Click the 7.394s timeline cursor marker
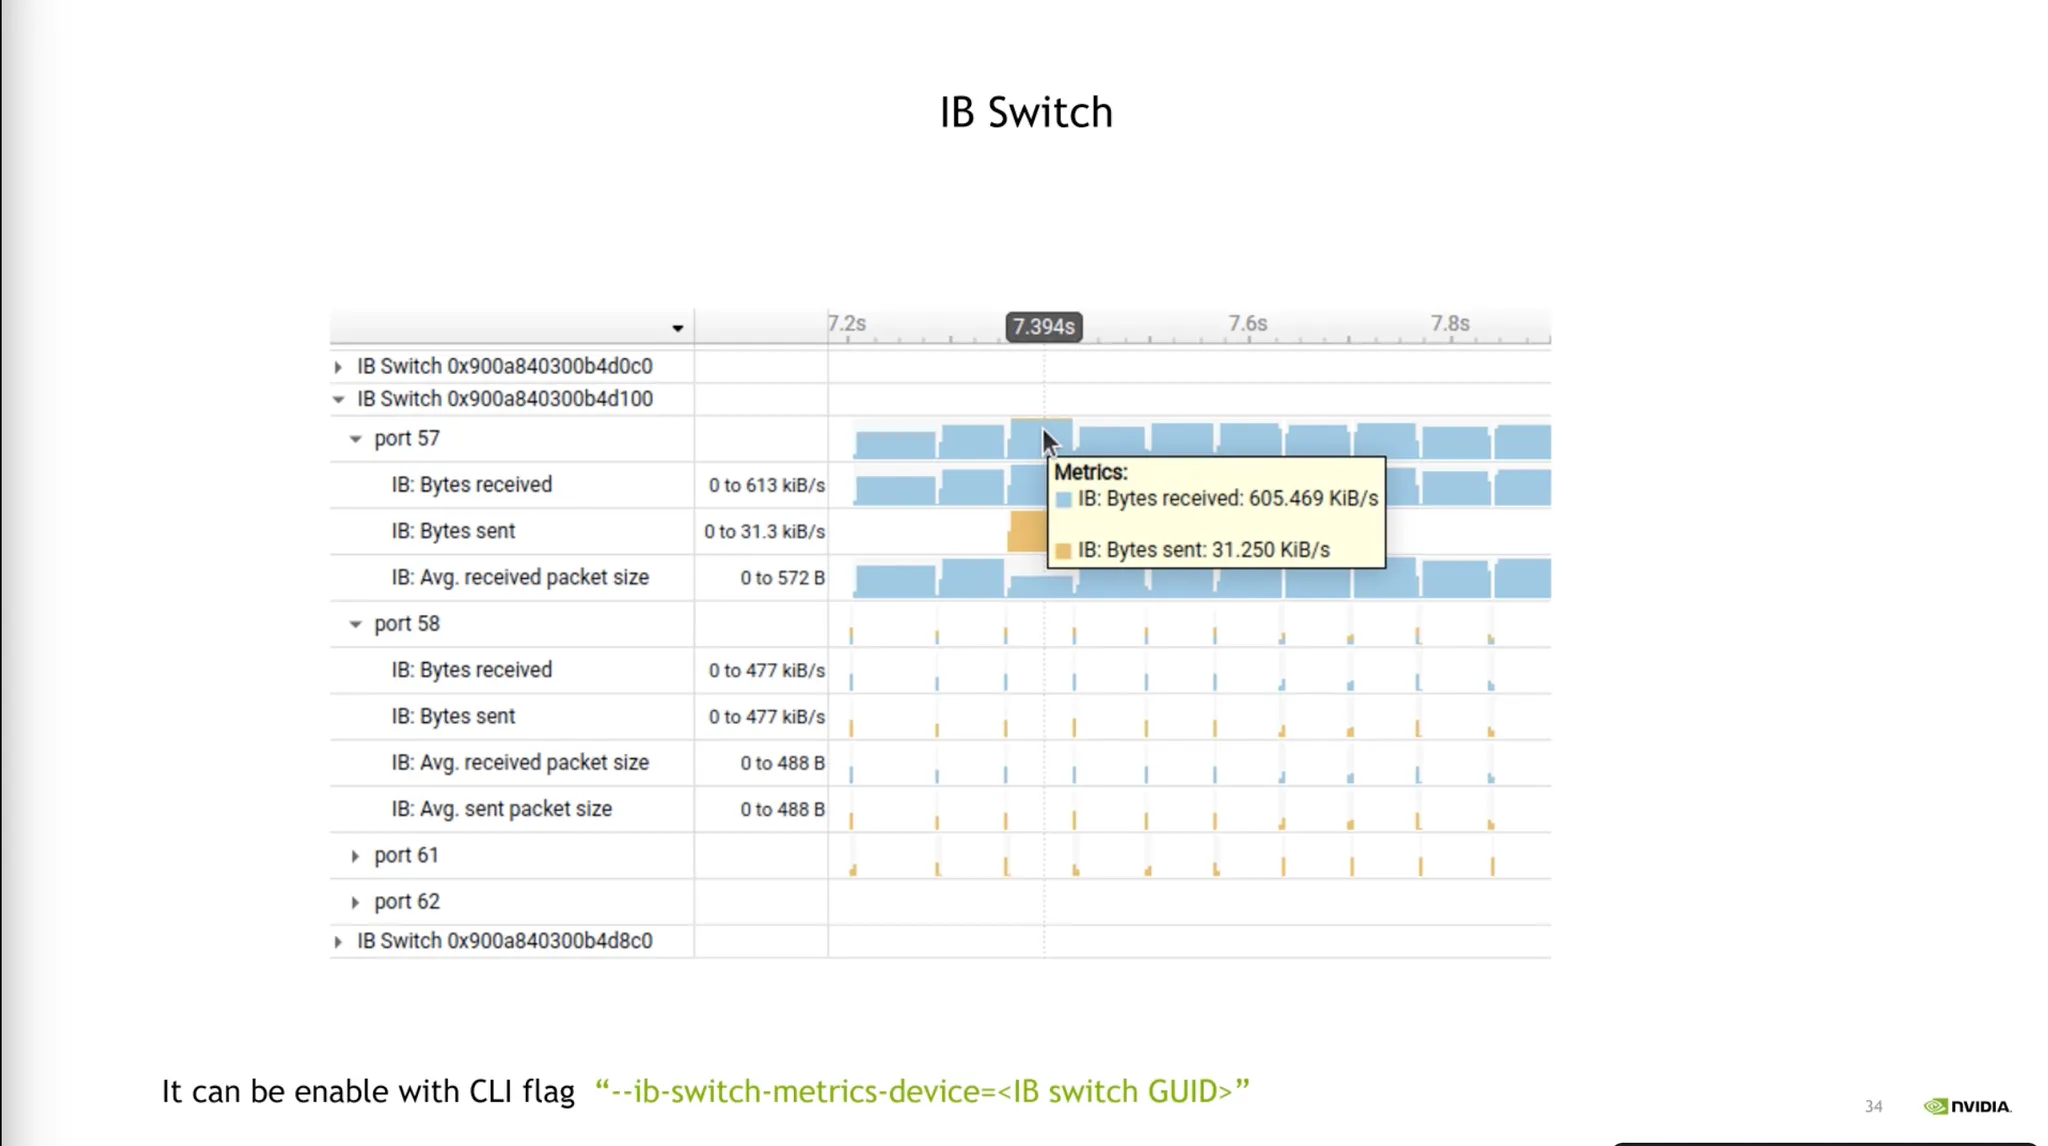The height and width of the screenshot is (1146, 2048). click(1043, 327)
